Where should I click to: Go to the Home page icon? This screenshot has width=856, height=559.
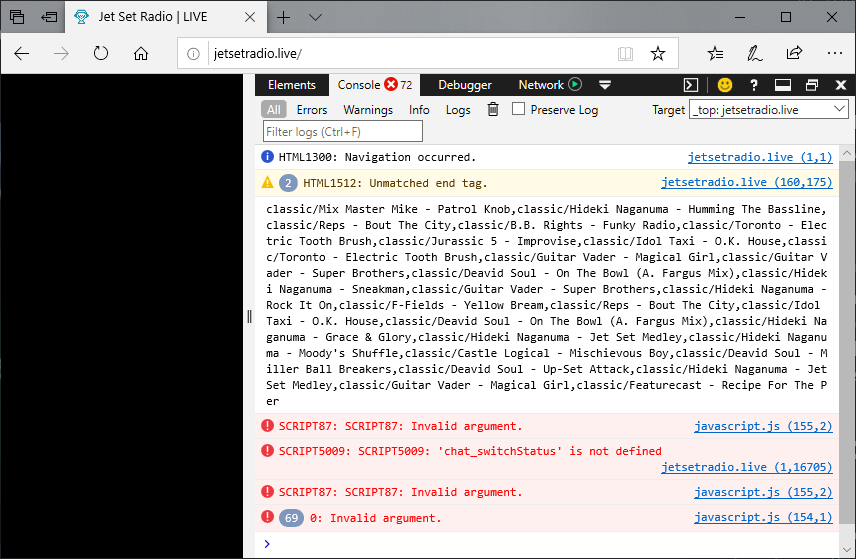coord(141,53)
